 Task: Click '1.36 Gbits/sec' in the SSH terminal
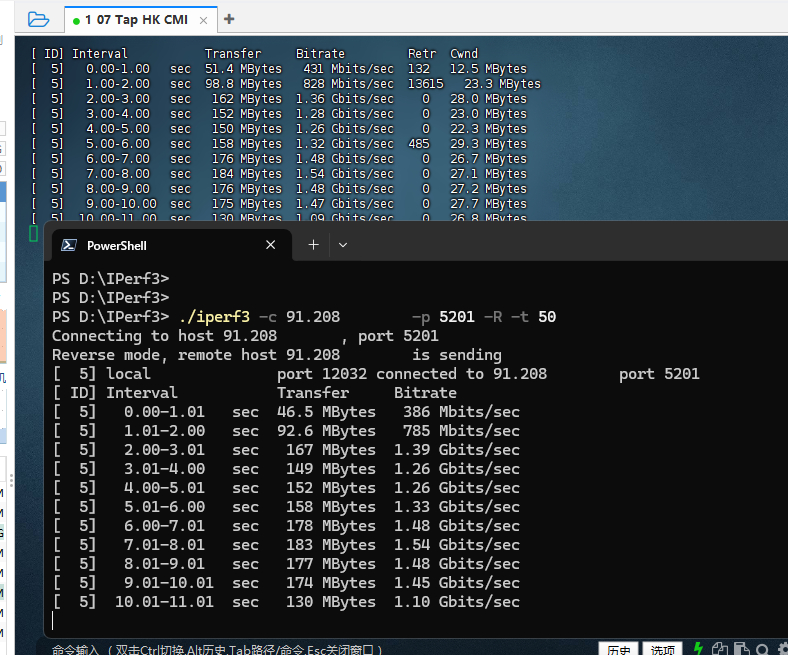point(345,99)
